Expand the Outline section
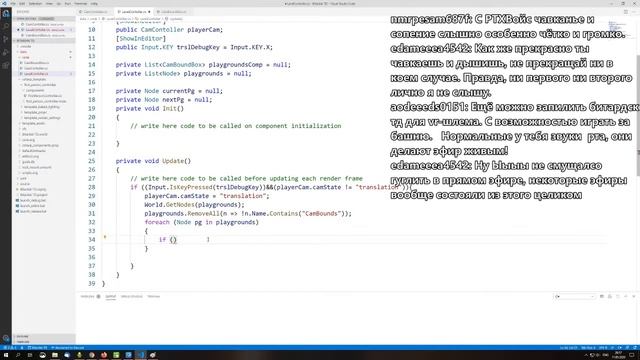This screenshot has height=360, width=640. [x=44, y=336]
